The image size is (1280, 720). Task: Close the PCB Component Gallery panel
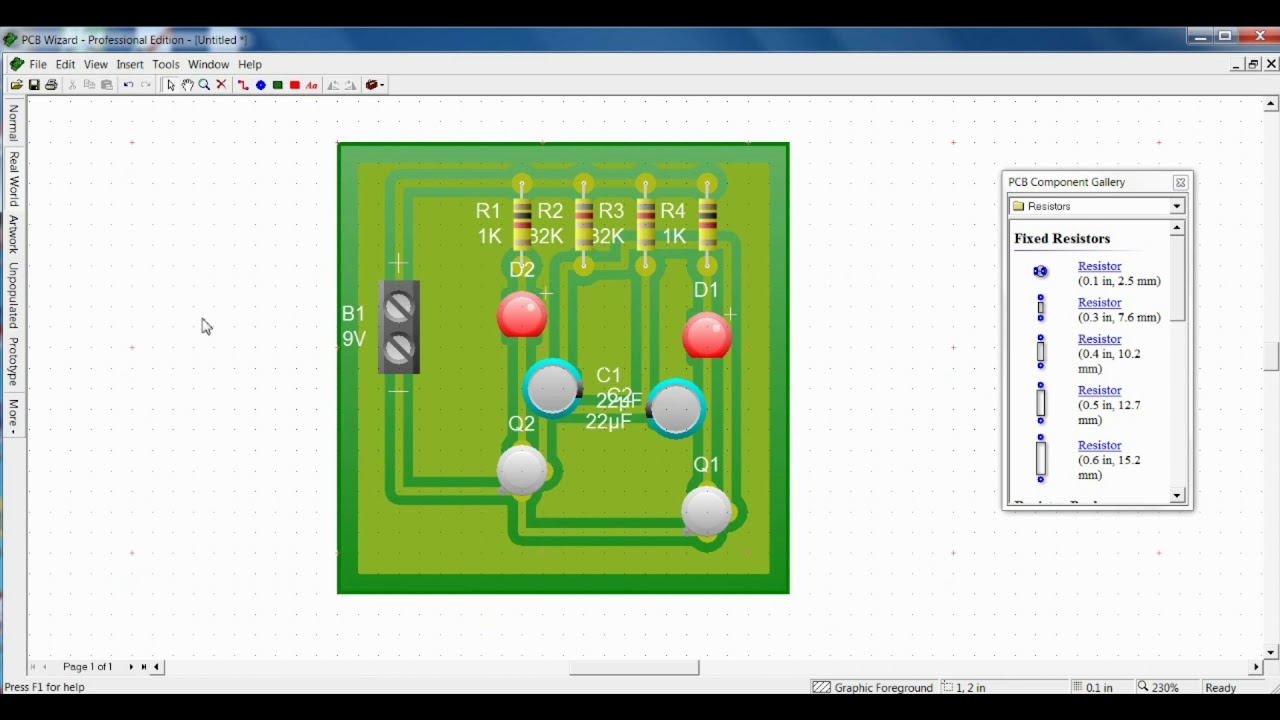pyautogui.click(x=1180, y=182)
